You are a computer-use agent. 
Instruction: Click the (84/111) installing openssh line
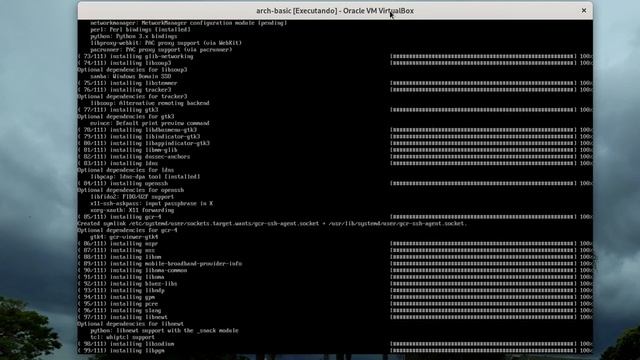(122, 183)
